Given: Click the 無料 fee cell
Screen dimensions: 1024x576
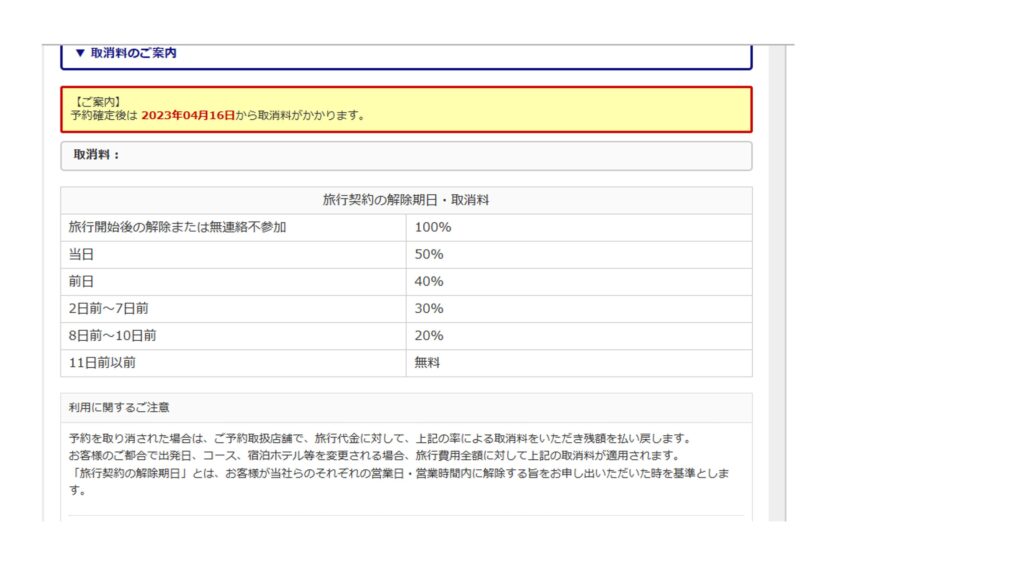Looking at the screenshot, I should pyautogui.click(x=427, y=362).
